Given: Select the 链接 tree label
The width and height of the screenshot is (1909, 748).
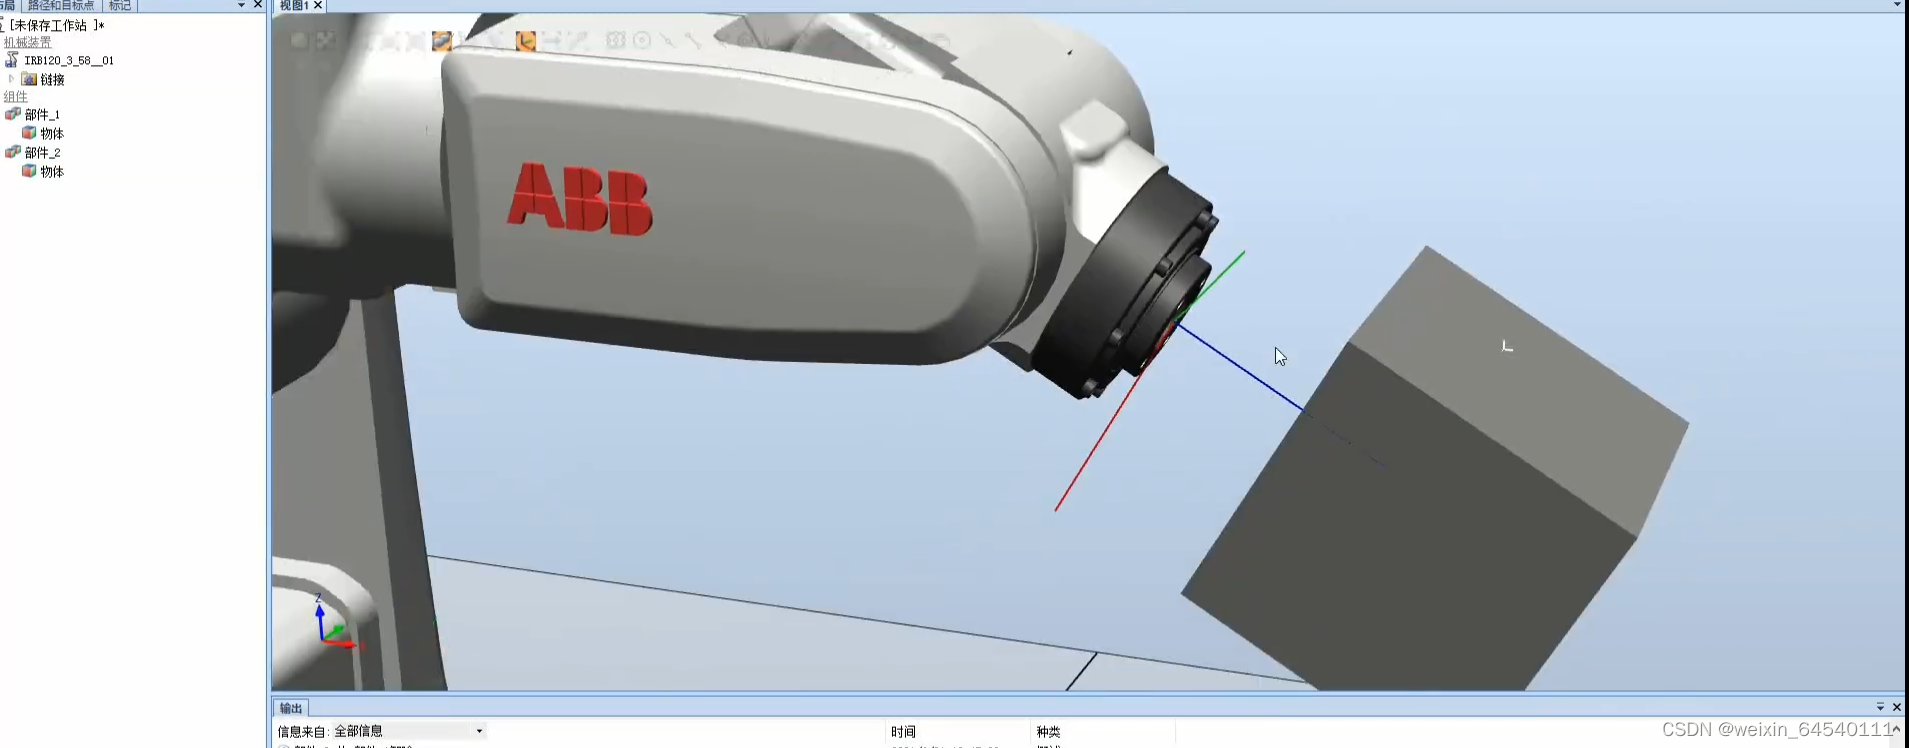Looking at the screenshot, I should pos(52,79).
